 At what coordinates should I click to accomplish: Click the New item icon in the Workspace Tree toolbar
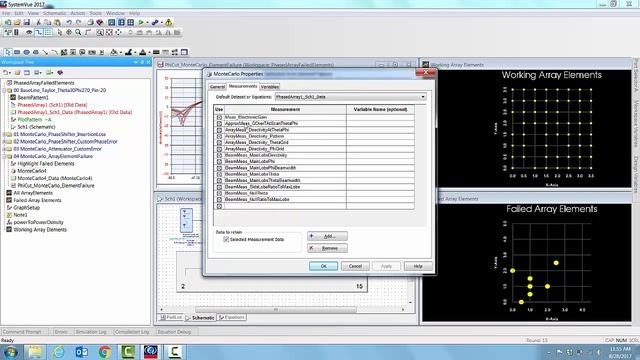tap(6, 72)
